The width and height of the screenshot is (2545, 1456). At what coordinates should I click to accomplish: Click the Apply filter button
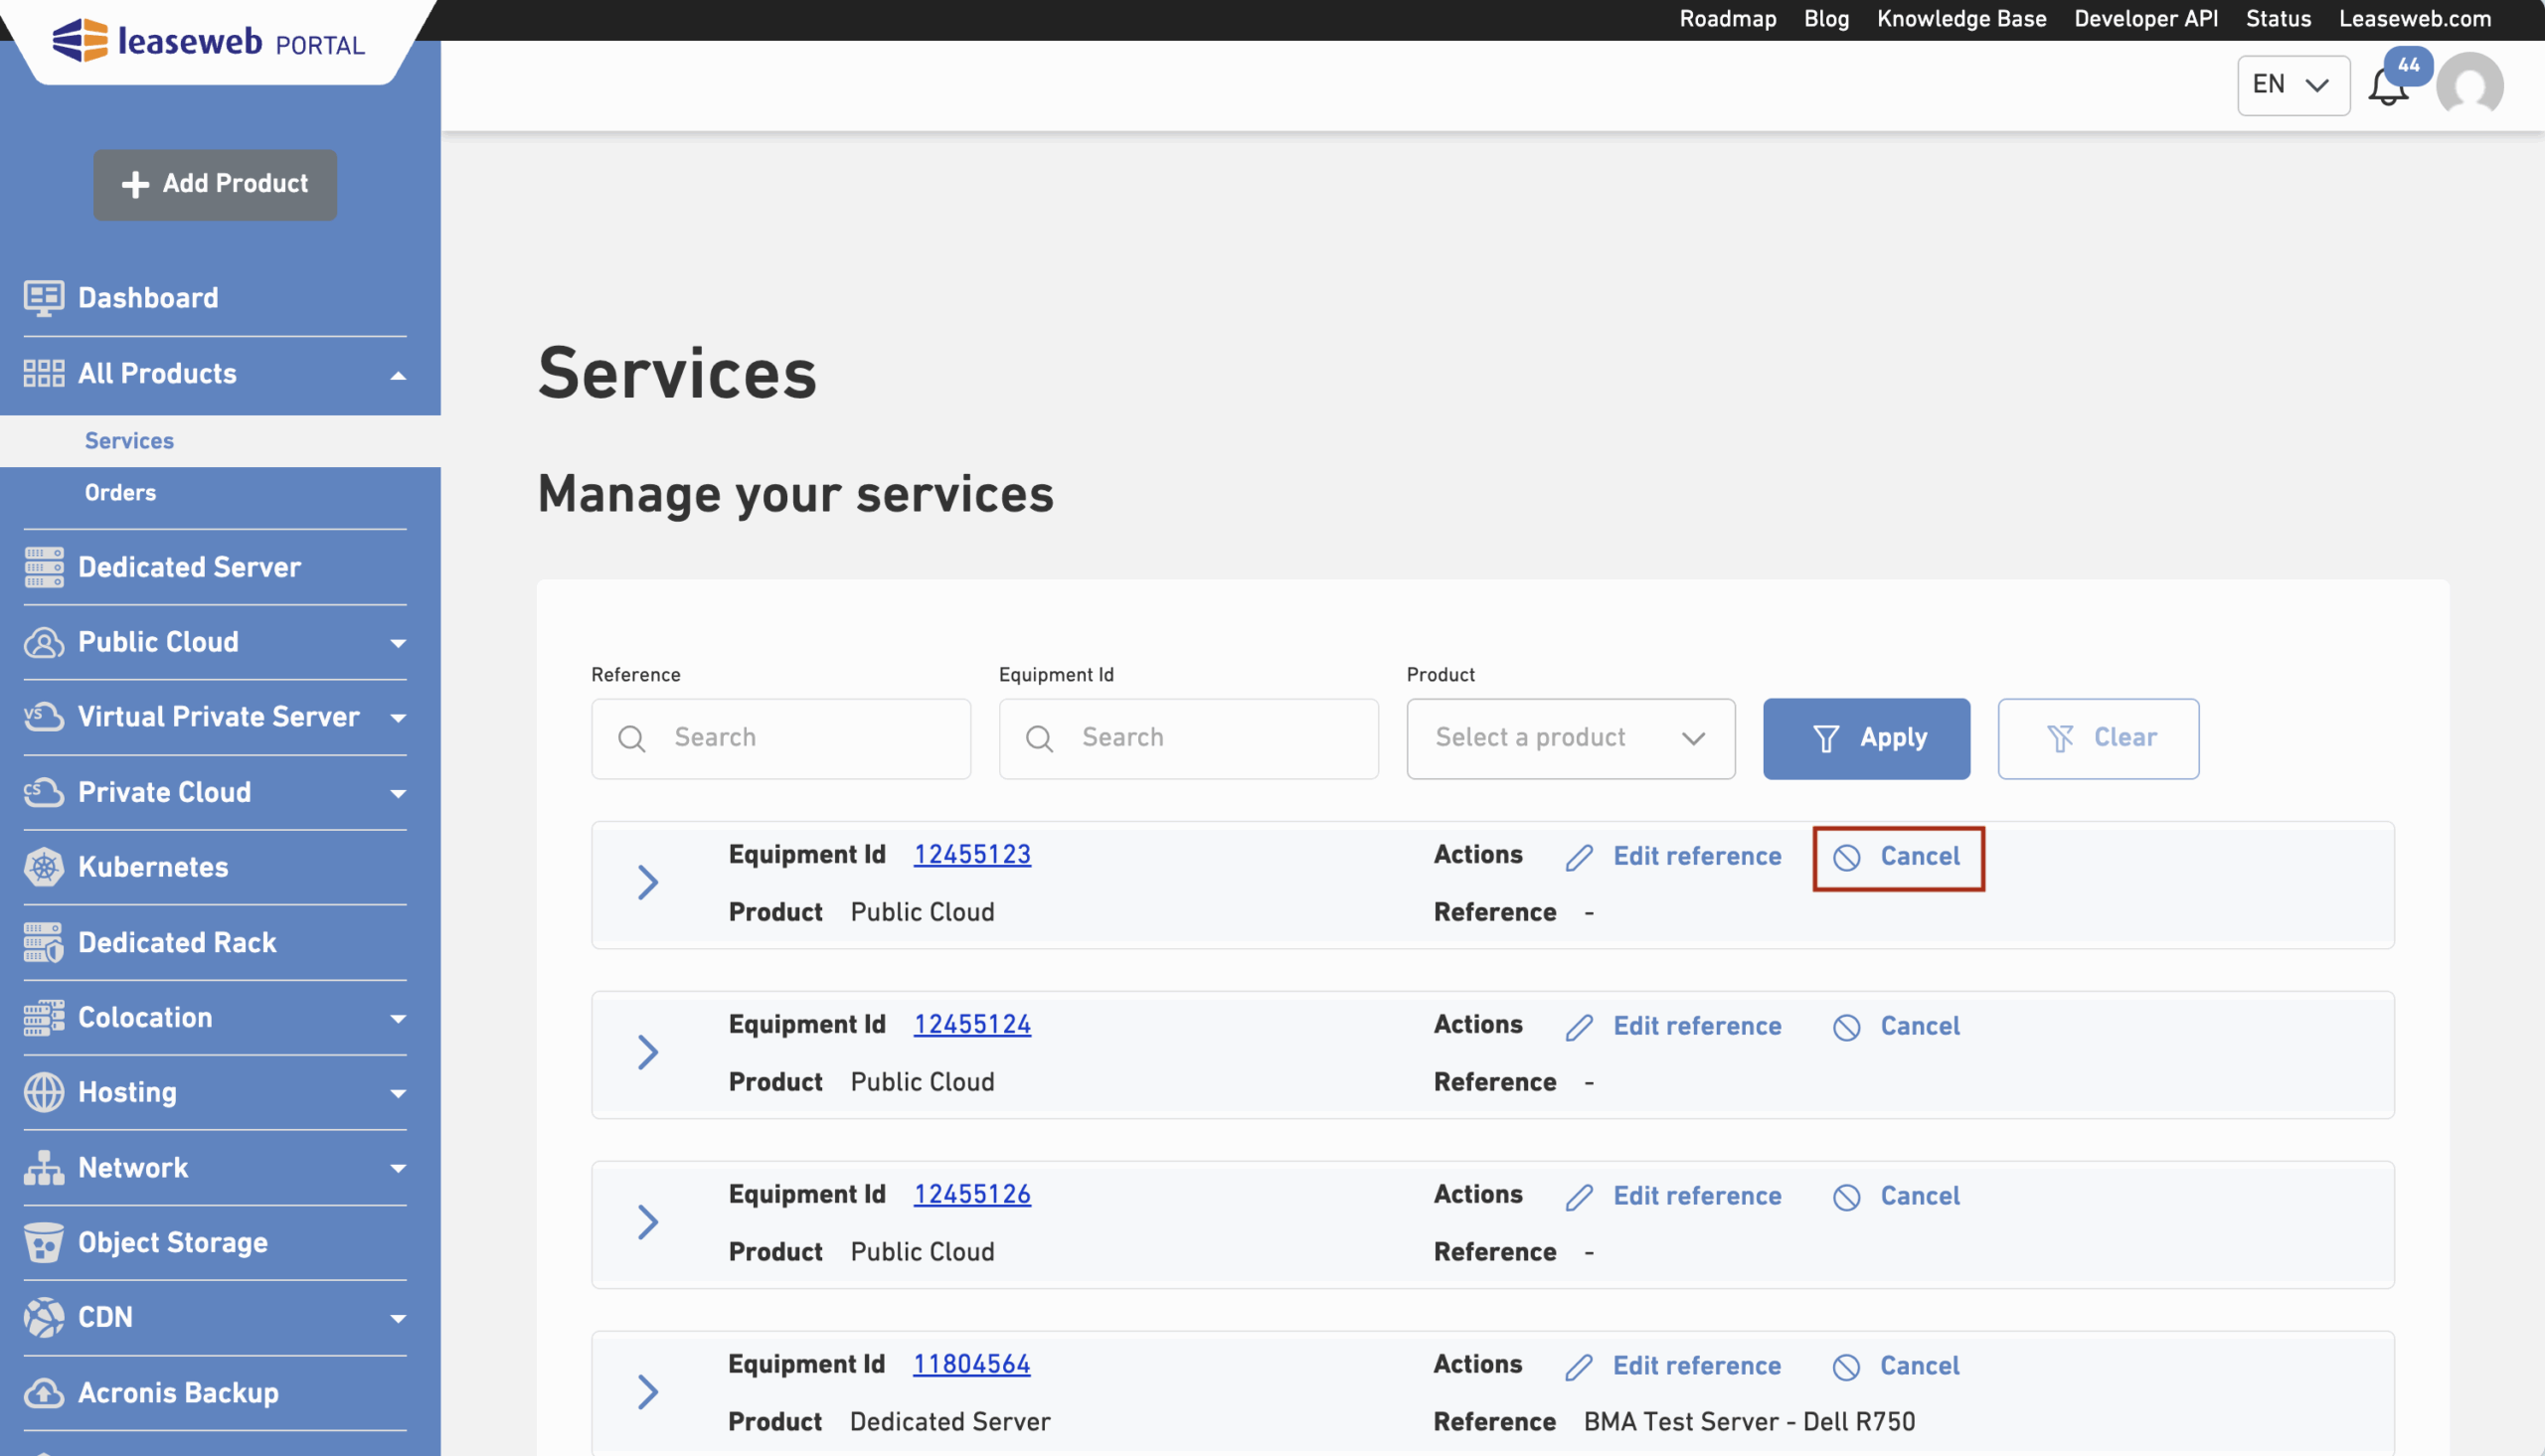(1866, 739)
